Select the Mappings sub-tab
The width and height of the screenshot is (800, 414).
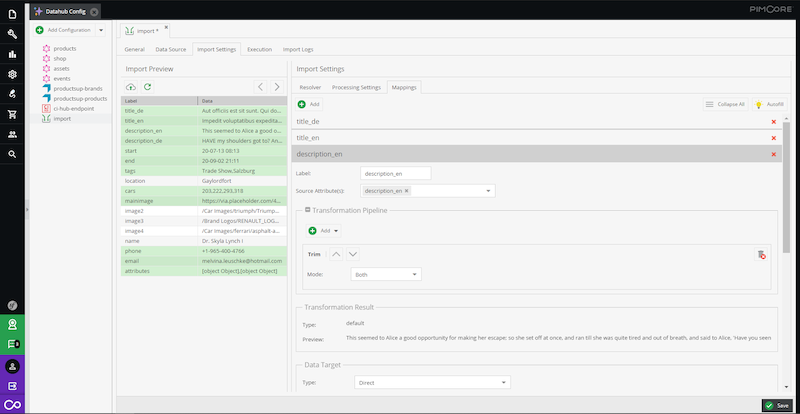[x=404, y=87]
